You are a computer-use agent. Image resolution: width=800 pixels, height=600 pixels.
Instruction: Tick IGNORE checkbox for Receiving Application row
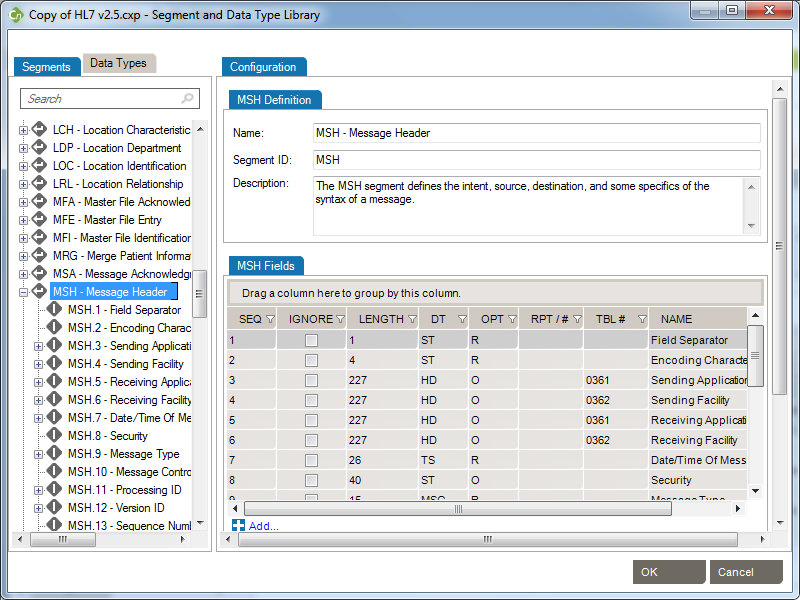(311, 420)
